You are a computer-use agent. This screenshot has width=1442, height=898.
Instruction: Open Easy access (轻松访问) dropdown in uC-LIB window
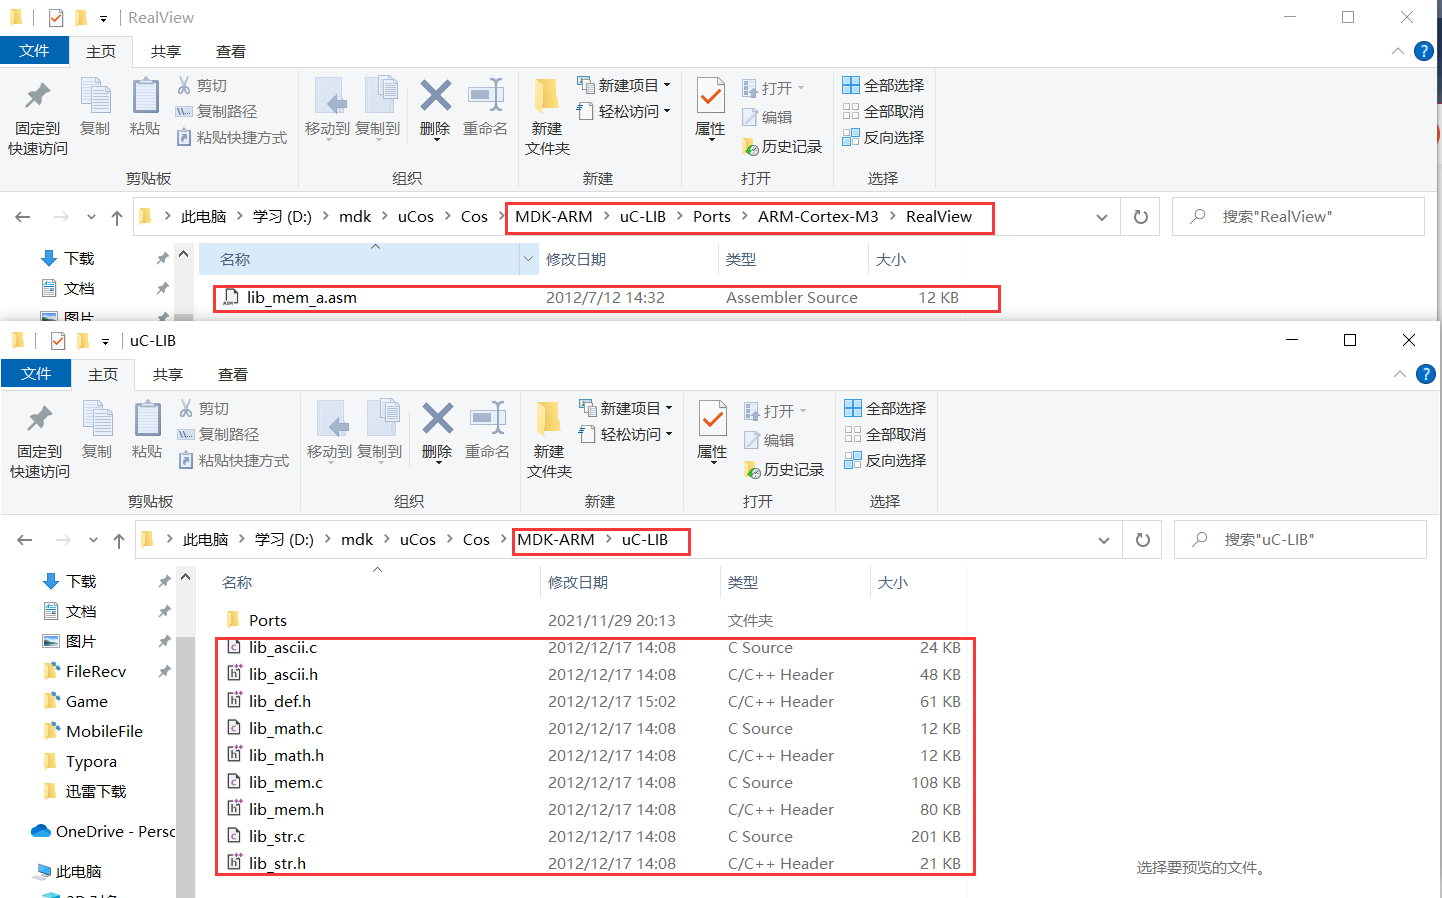pyautogui.click(x=626, y=434)
